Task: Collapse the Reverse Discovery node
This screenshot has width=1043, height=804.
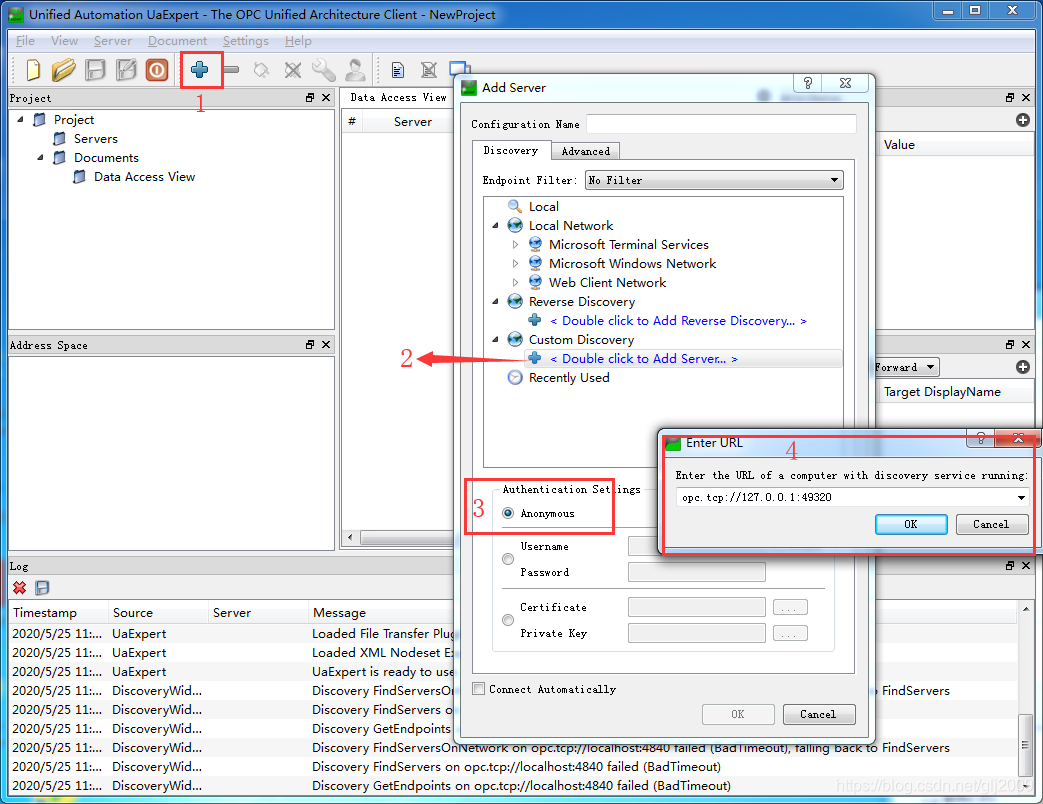Action: (x=495, y=302)
